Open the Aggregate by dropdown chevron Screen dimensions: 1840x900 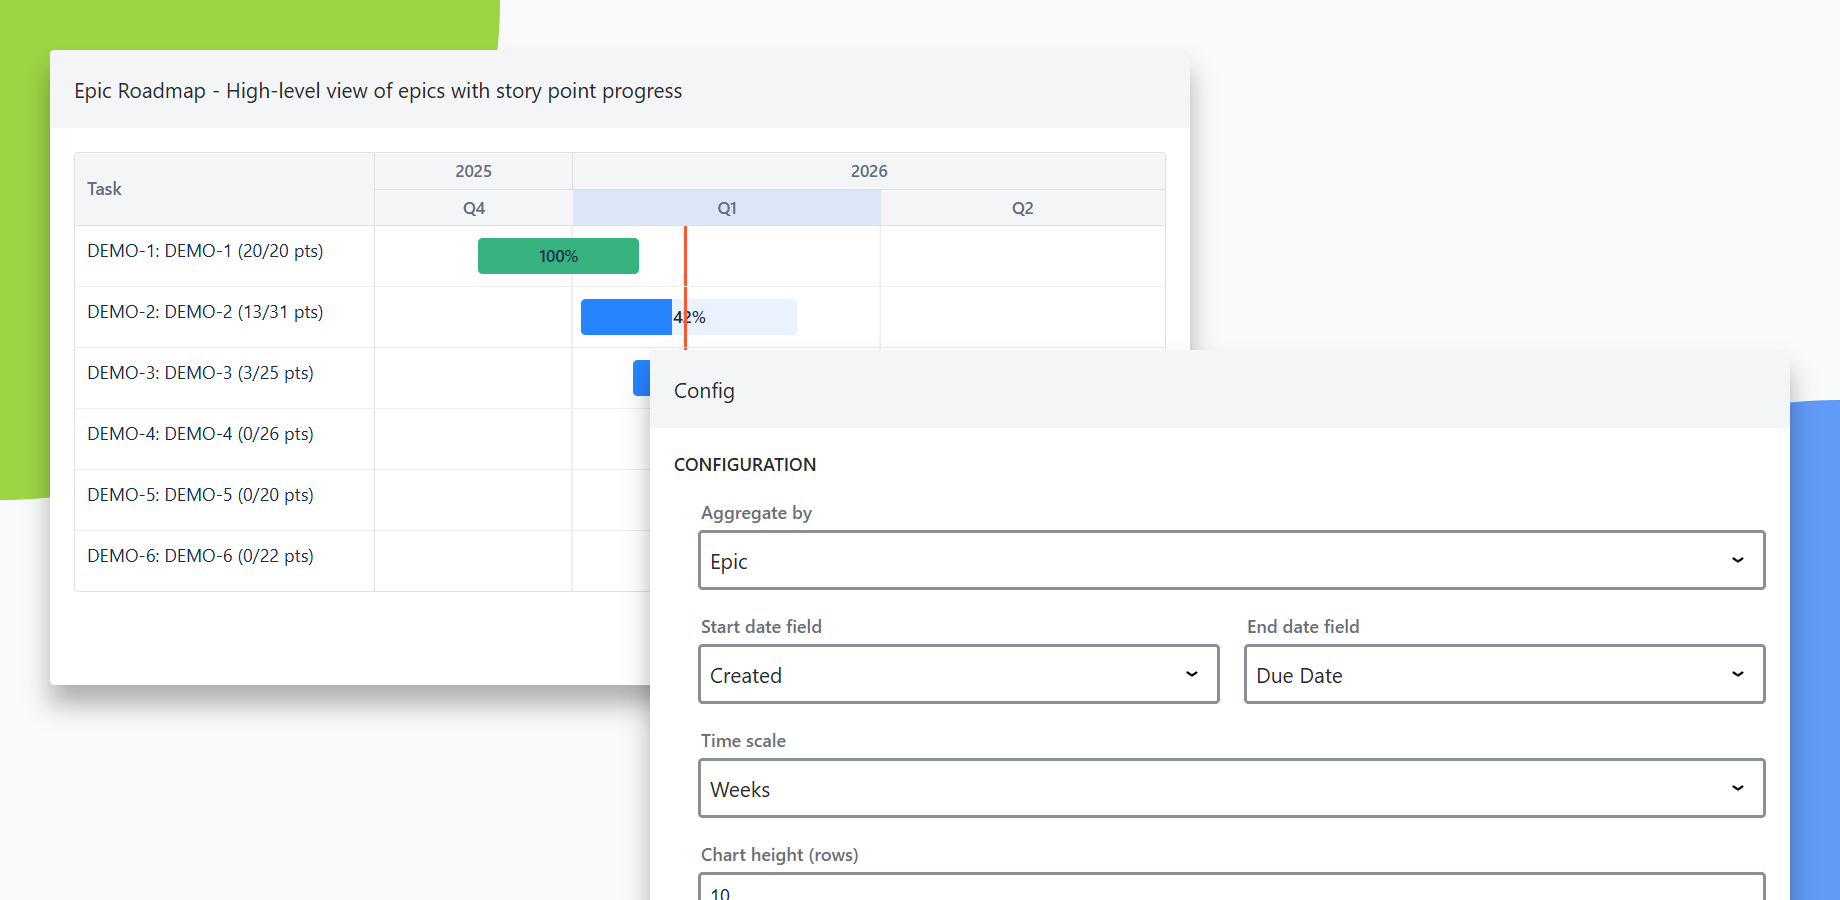click(x=1737, y=560)
